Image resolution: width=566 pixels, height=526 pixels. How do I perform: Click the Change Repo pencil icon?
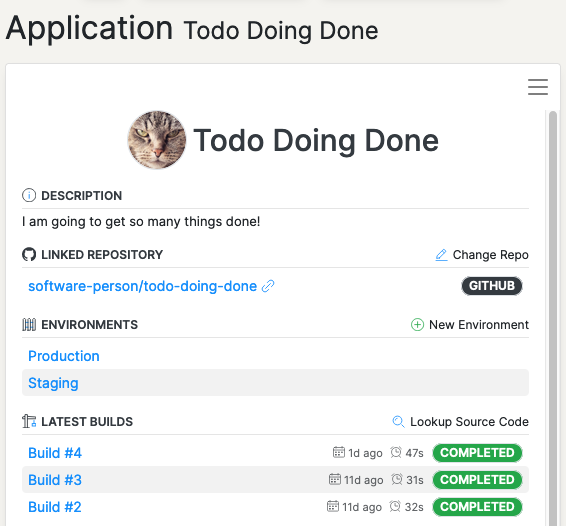pyautogui.click(x=441, y=255)
